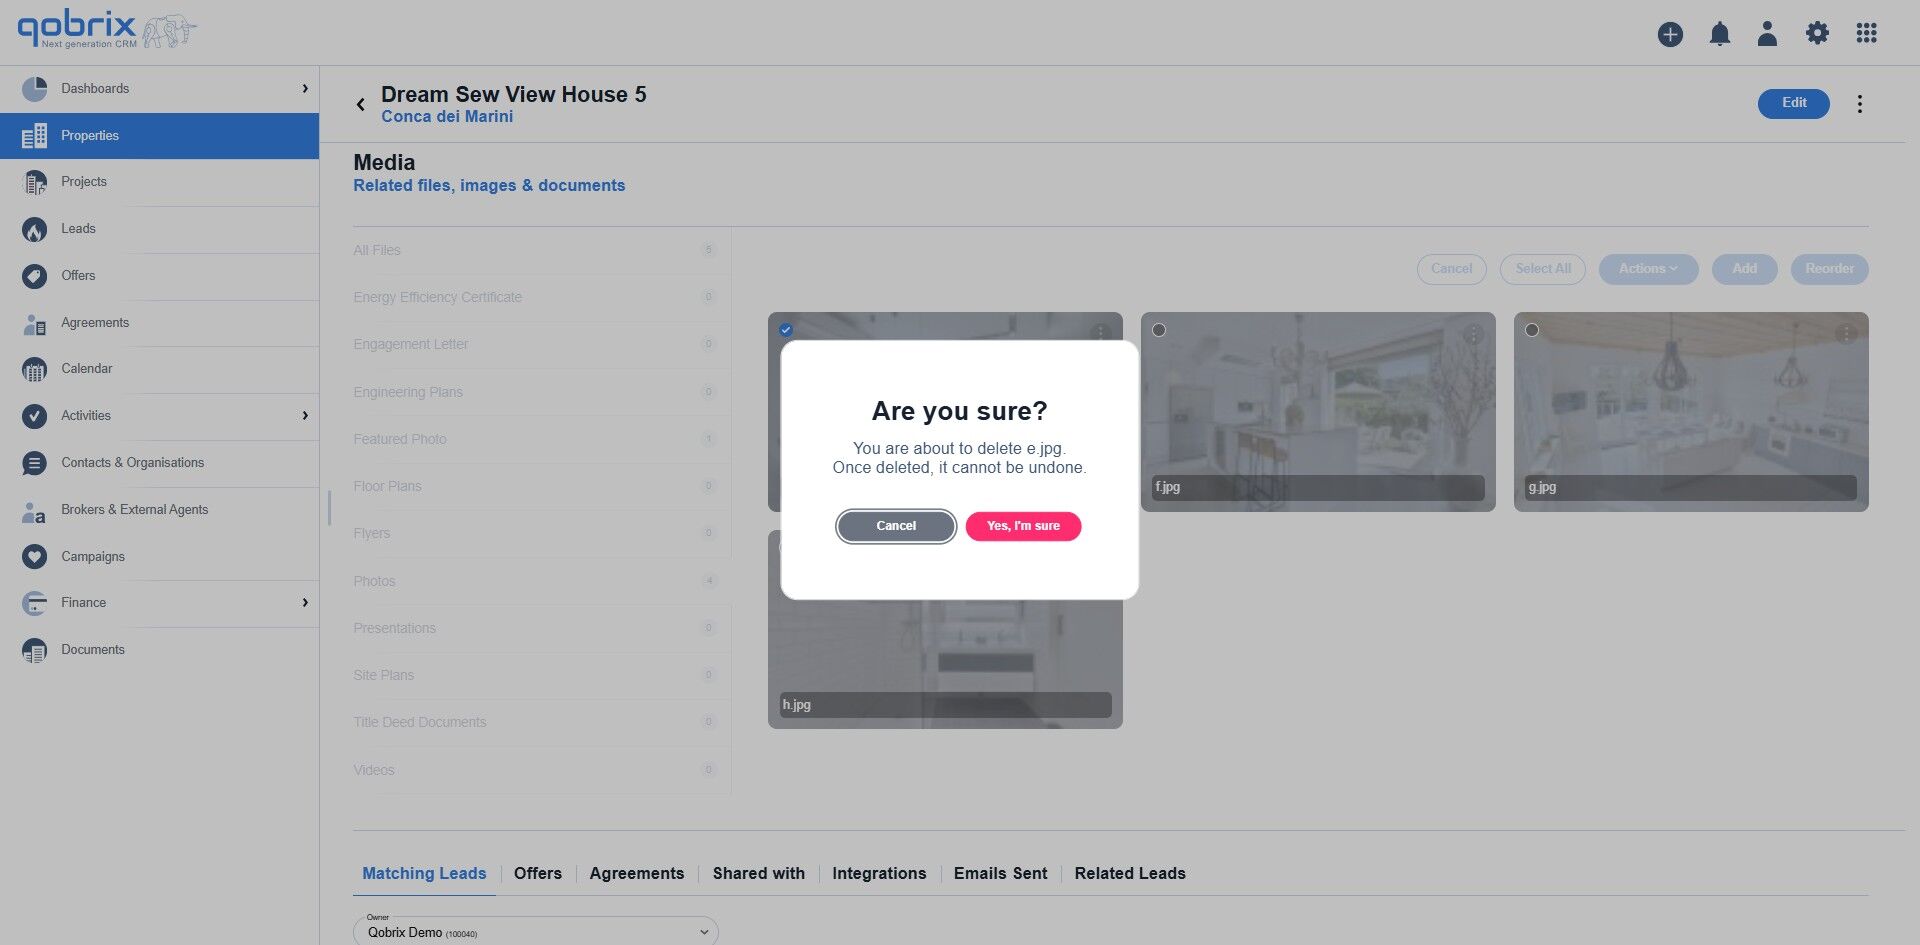Select the Floor Plans category
1920x945 pixels.
pos(541,486)
